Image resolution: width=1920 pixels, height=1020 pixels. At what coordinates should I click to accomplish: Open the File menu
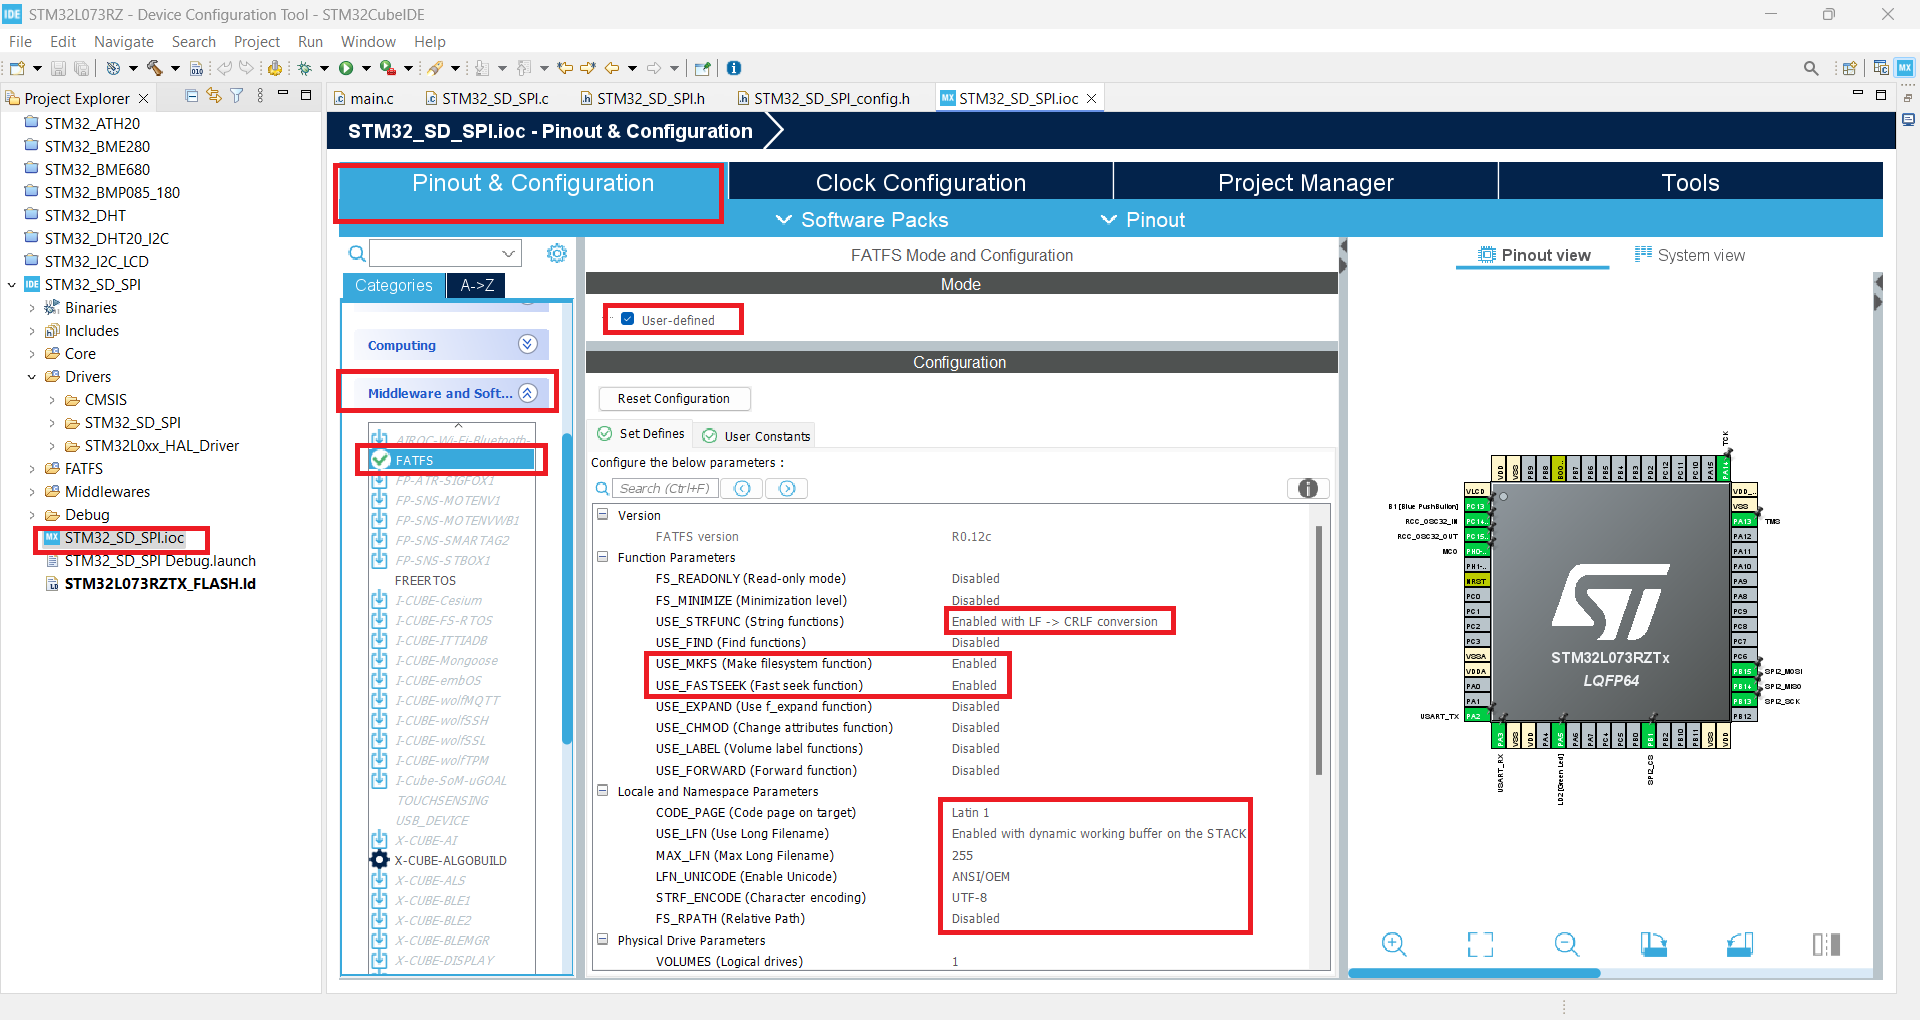20,41
